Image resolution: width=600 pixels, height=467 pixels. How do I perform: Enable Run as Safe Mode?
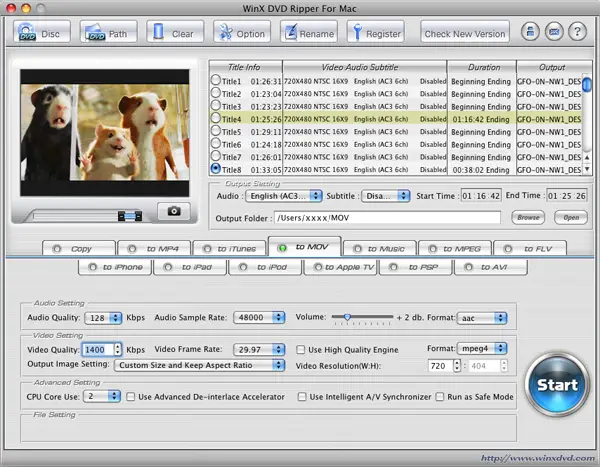pos(440,397)
